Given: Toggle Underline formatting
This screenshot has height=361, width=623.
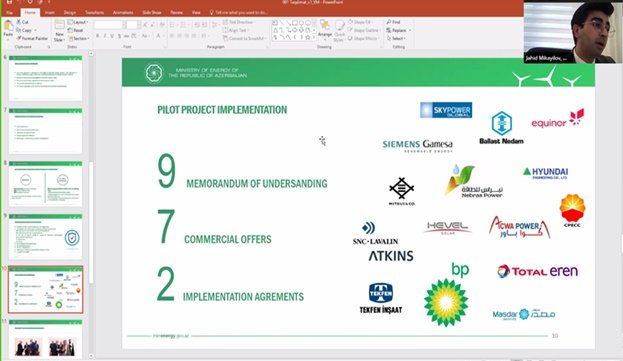Looking at the screenshot, I should 112,36.
